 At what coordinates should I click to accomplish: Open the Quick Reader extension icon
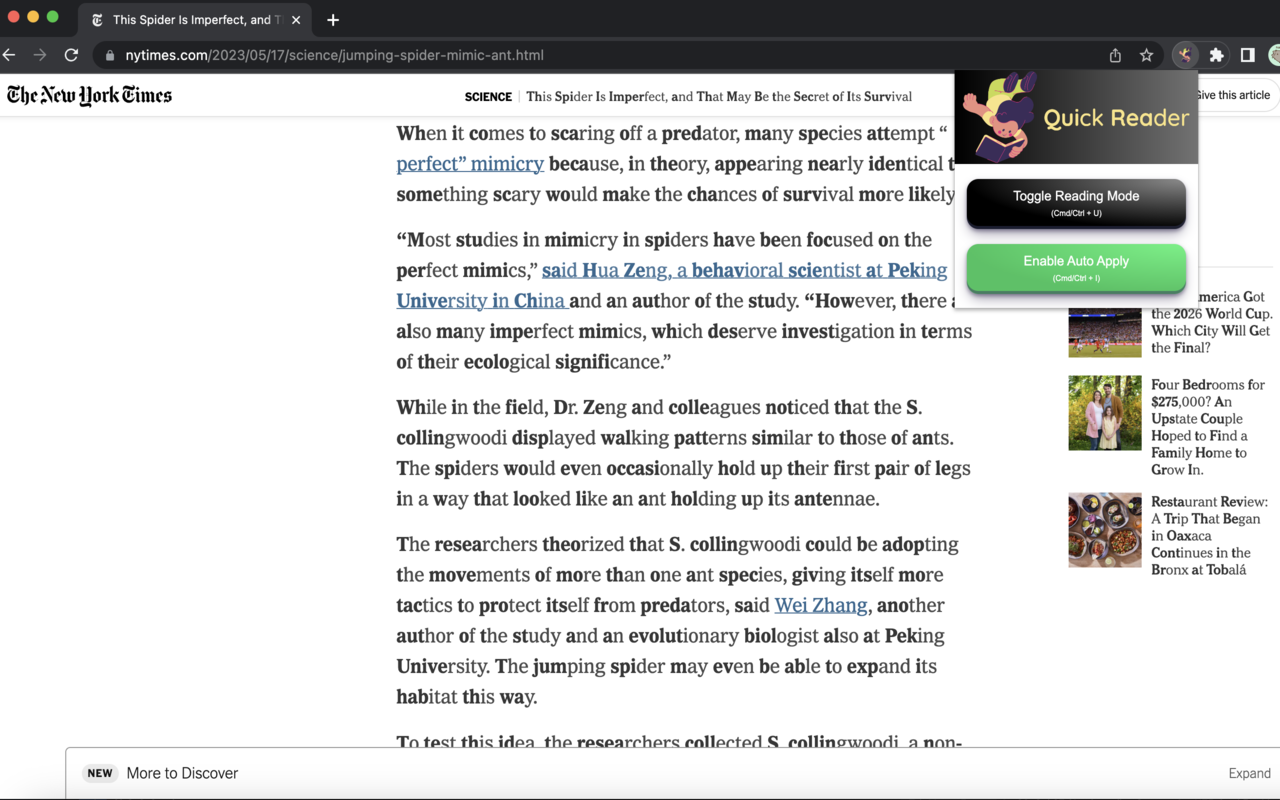tap(1185, 55)
